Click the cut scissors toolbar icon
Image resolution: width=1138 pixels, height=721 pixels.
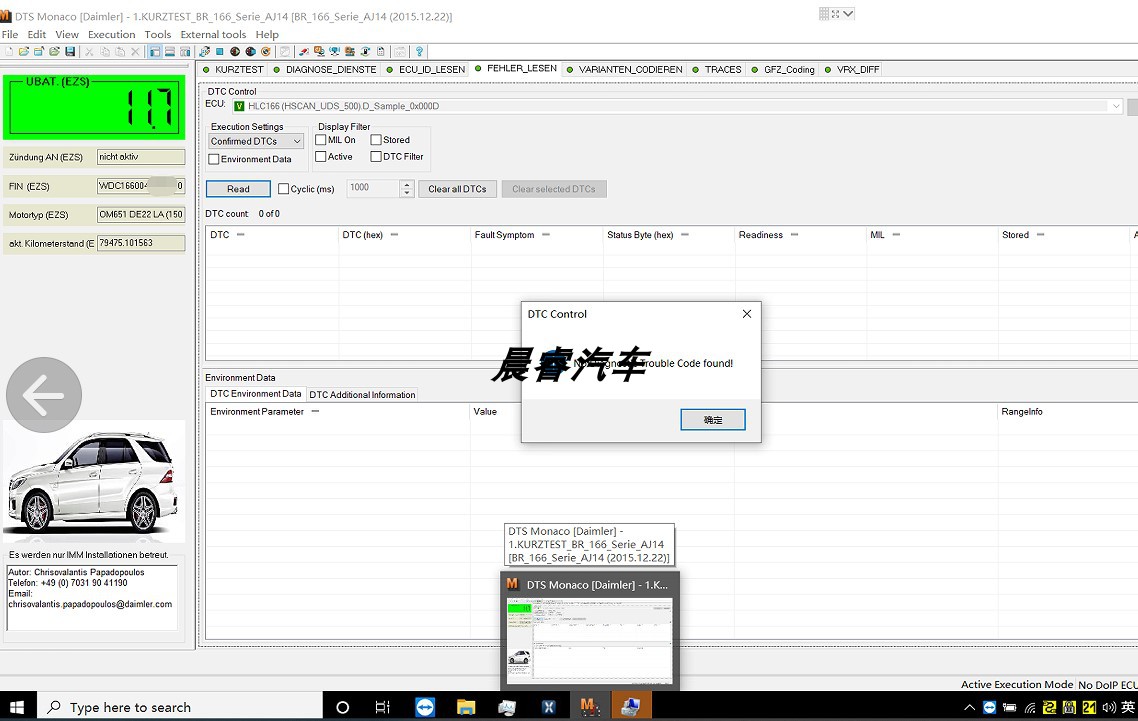pos(89,52)
